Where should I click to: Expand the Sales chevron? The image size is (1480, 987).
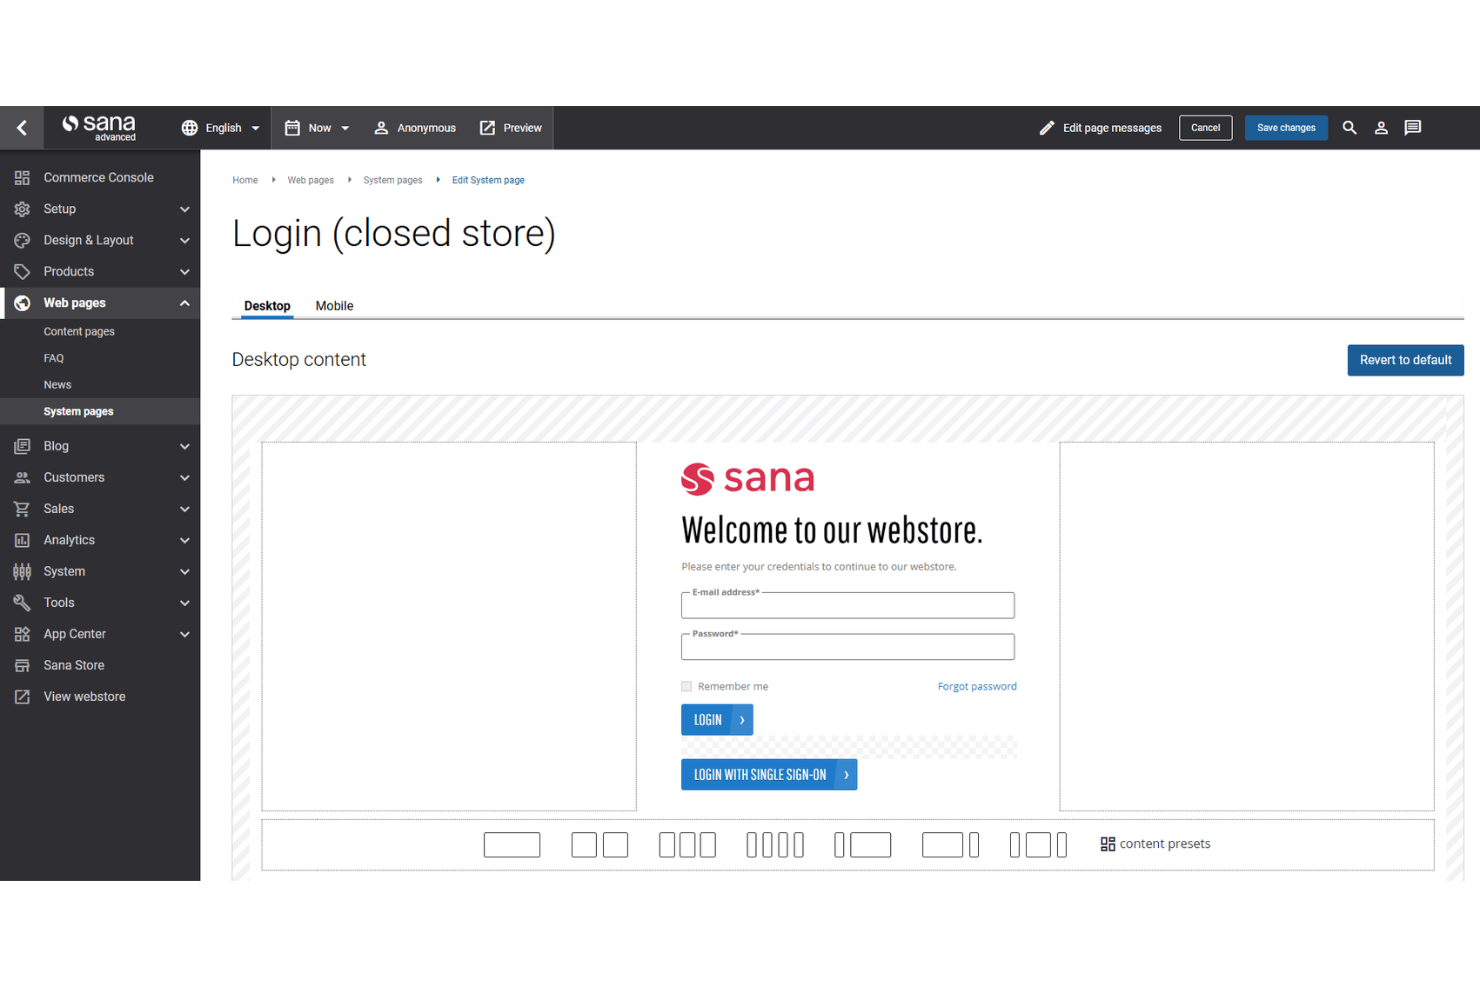[x=185, y=509]
